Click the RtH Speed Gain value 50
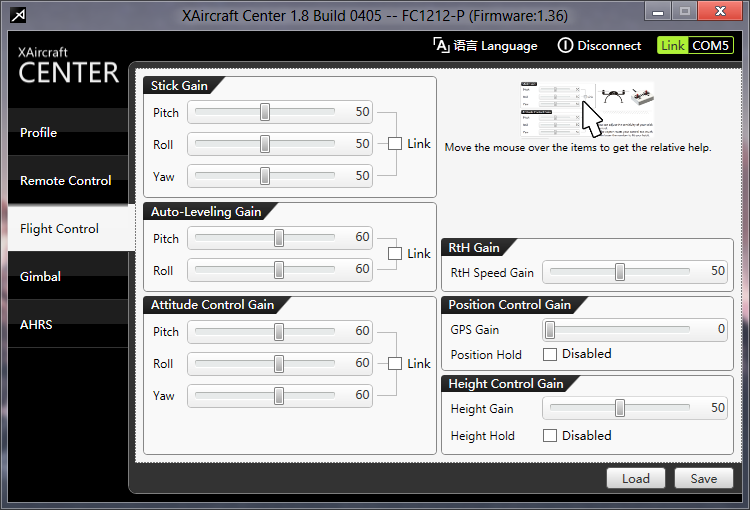Screen dimensions: 750x510 click(717, 271)
